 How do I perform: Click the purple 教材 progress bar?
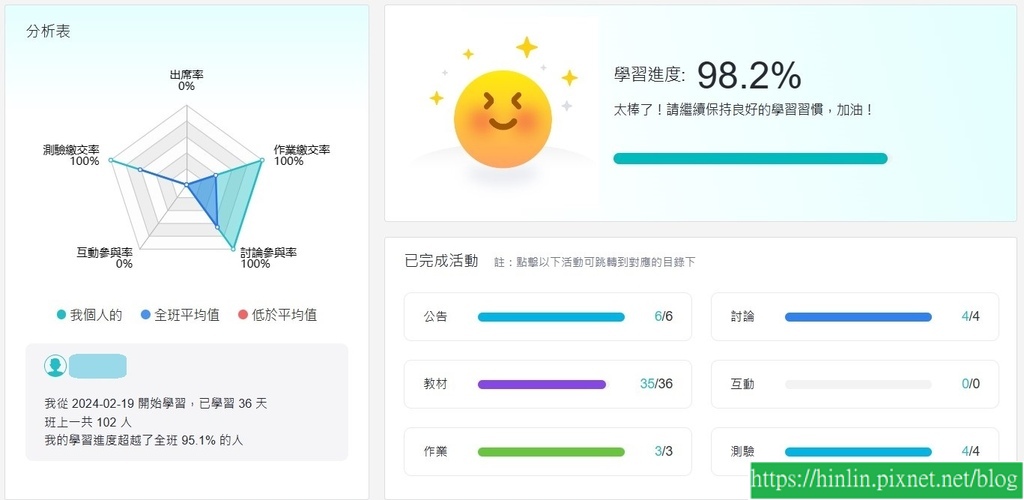pos(542,384)
